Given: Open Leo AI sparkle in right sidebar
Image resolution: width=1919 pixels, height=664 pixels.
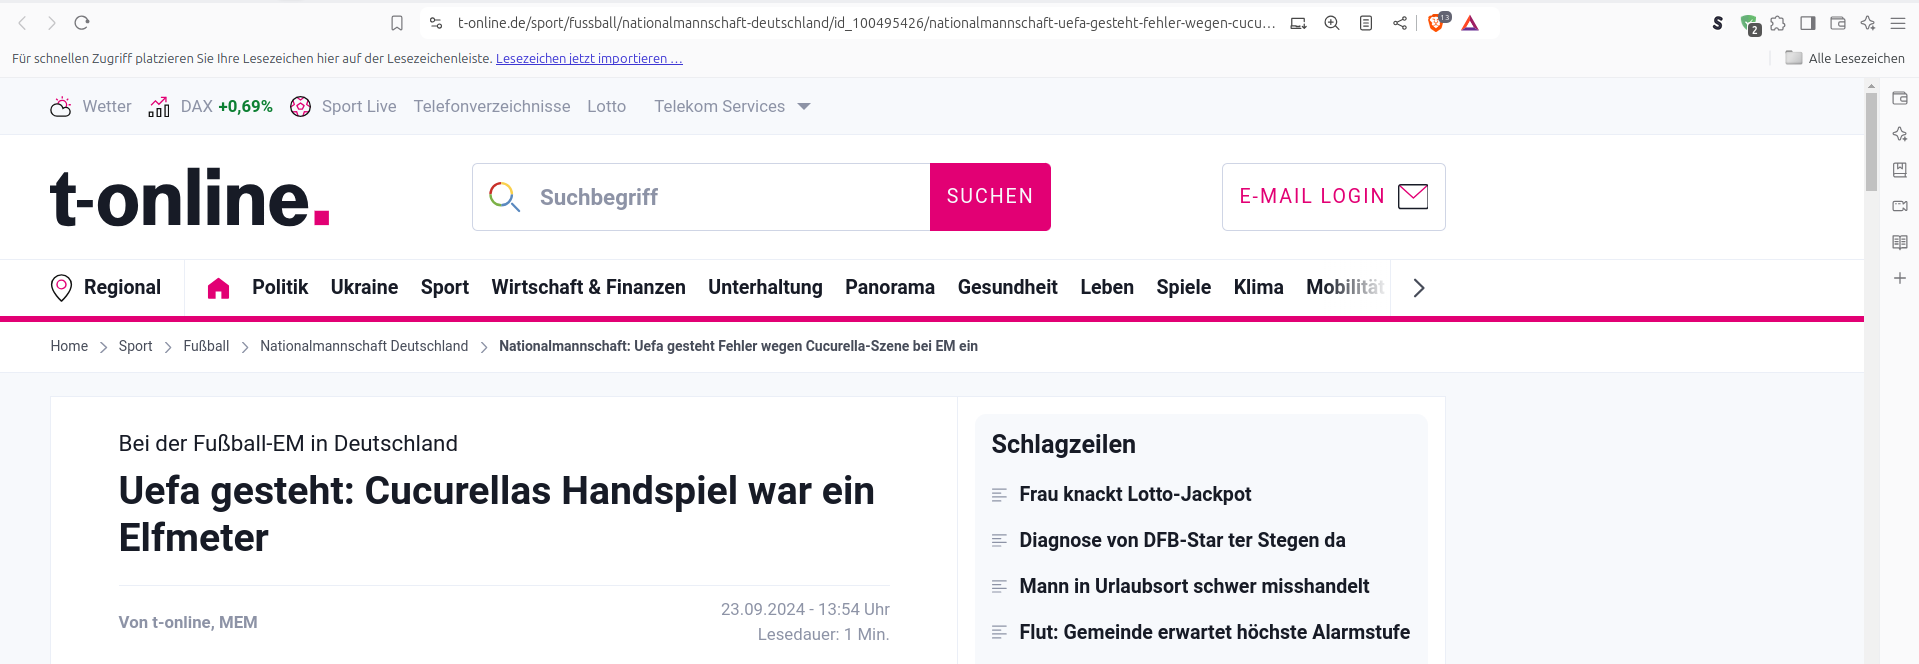Looking at the screenshot, I should 1900,134.
